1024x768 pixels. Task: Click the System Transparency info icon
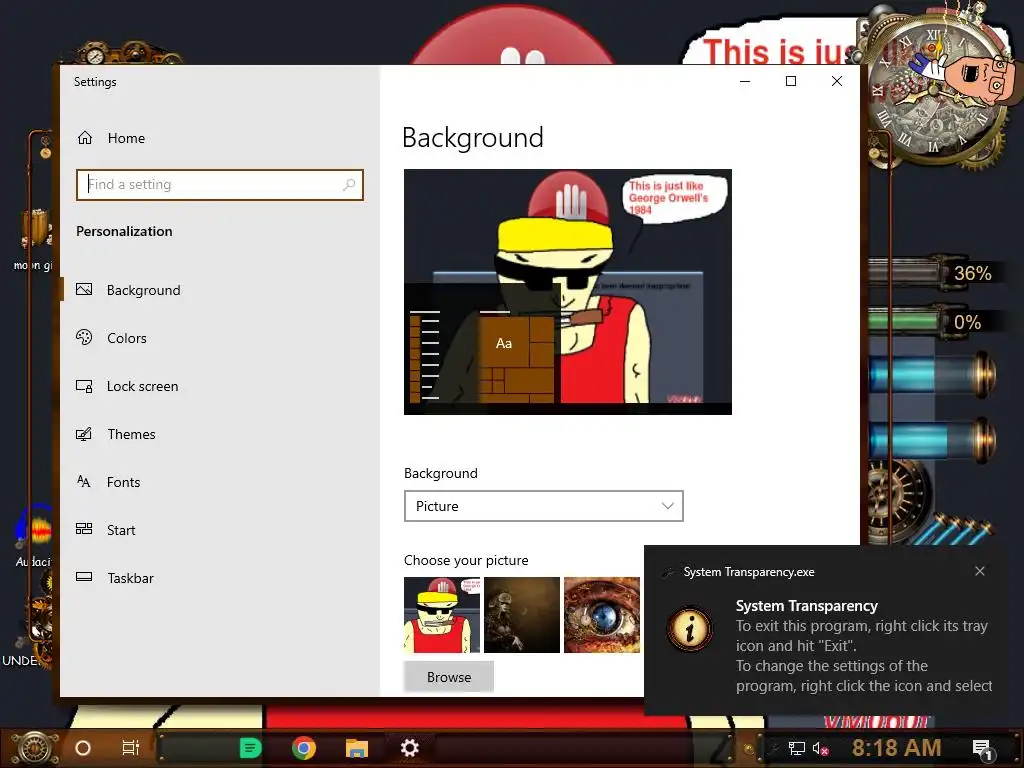pos(689,629)
